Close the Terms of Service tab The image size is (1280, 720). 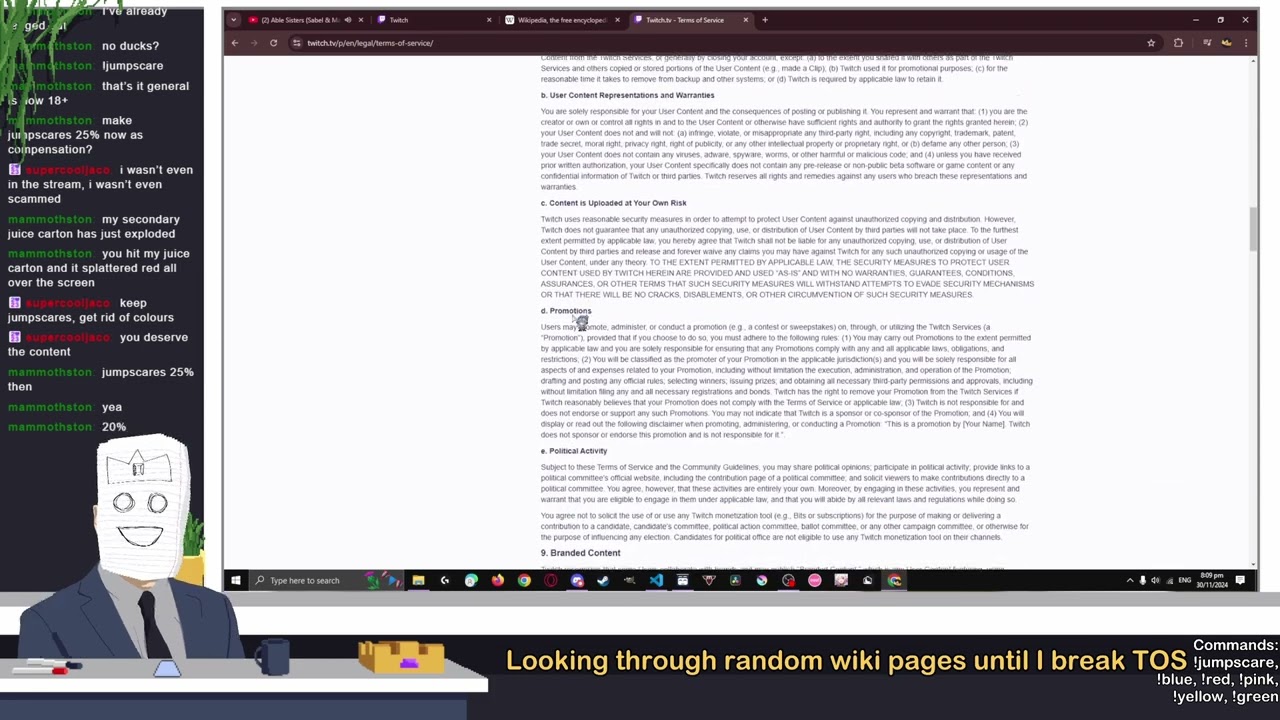(745, 20)
